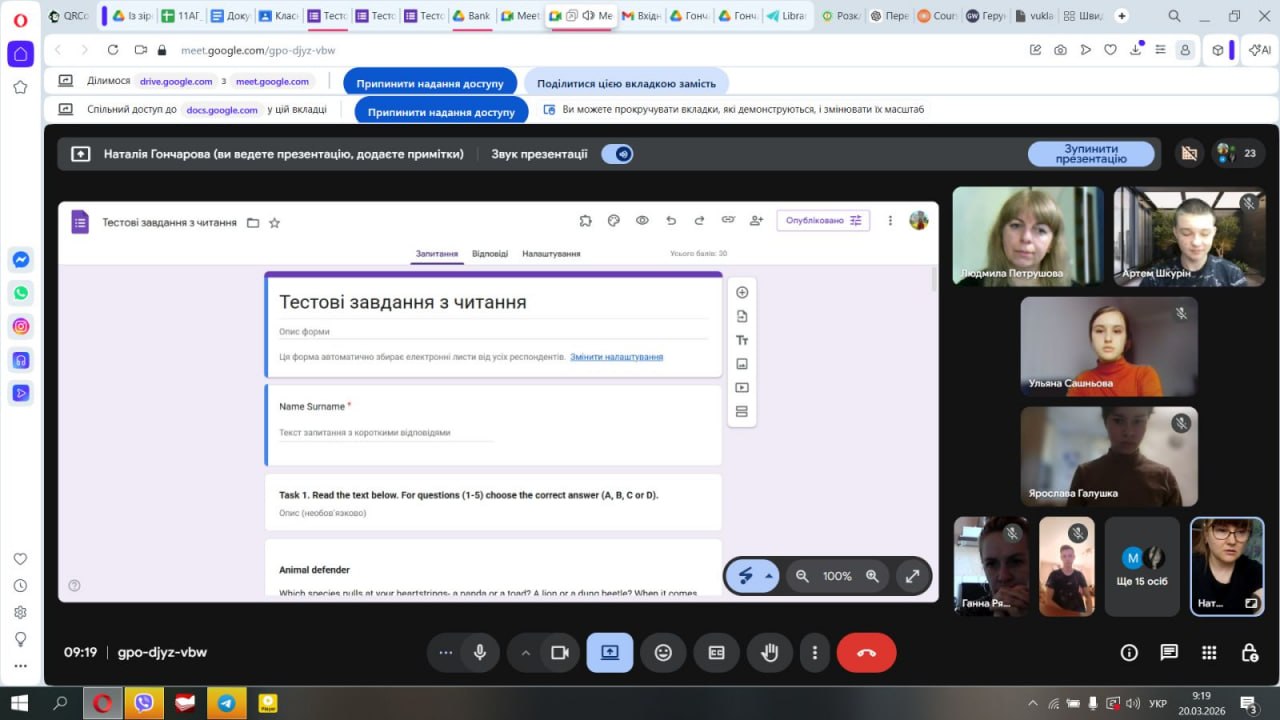Image resolution: width=1280 pixels, height=720 pixels.
Task: Toggle presentation audio switch
Action: (x=617, y=154)
